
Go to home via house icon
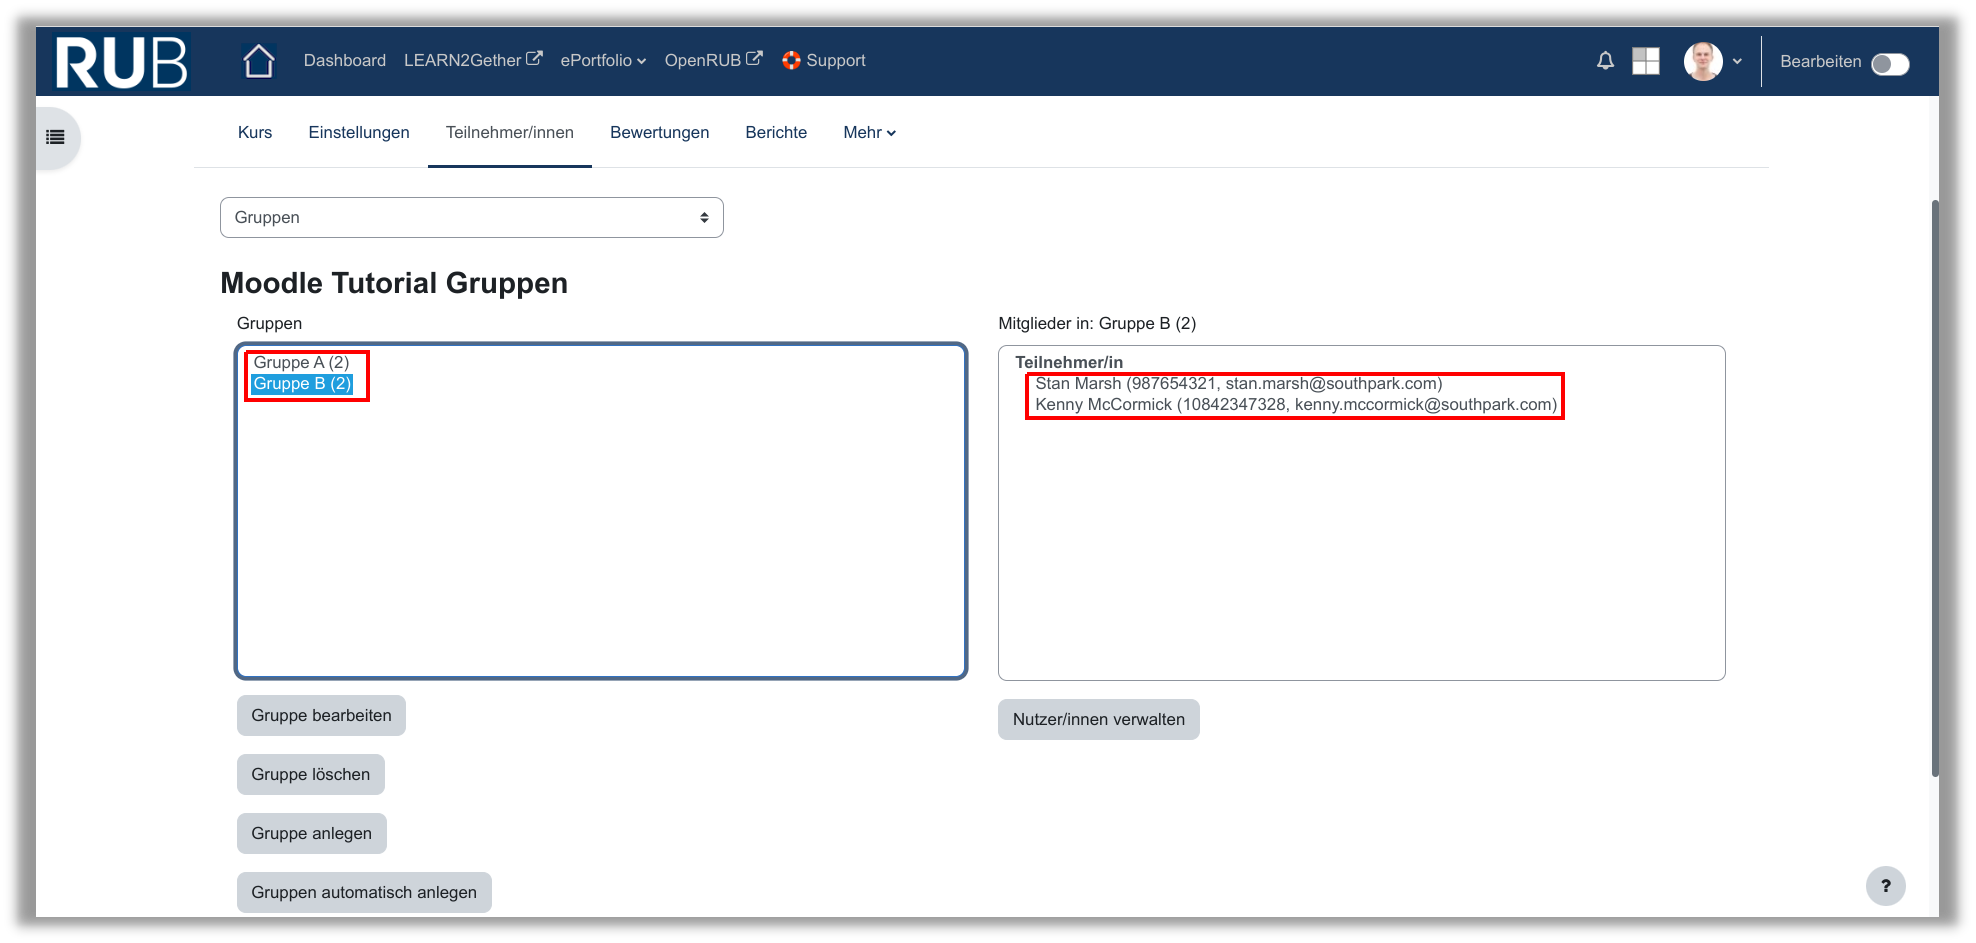point(259,61)
